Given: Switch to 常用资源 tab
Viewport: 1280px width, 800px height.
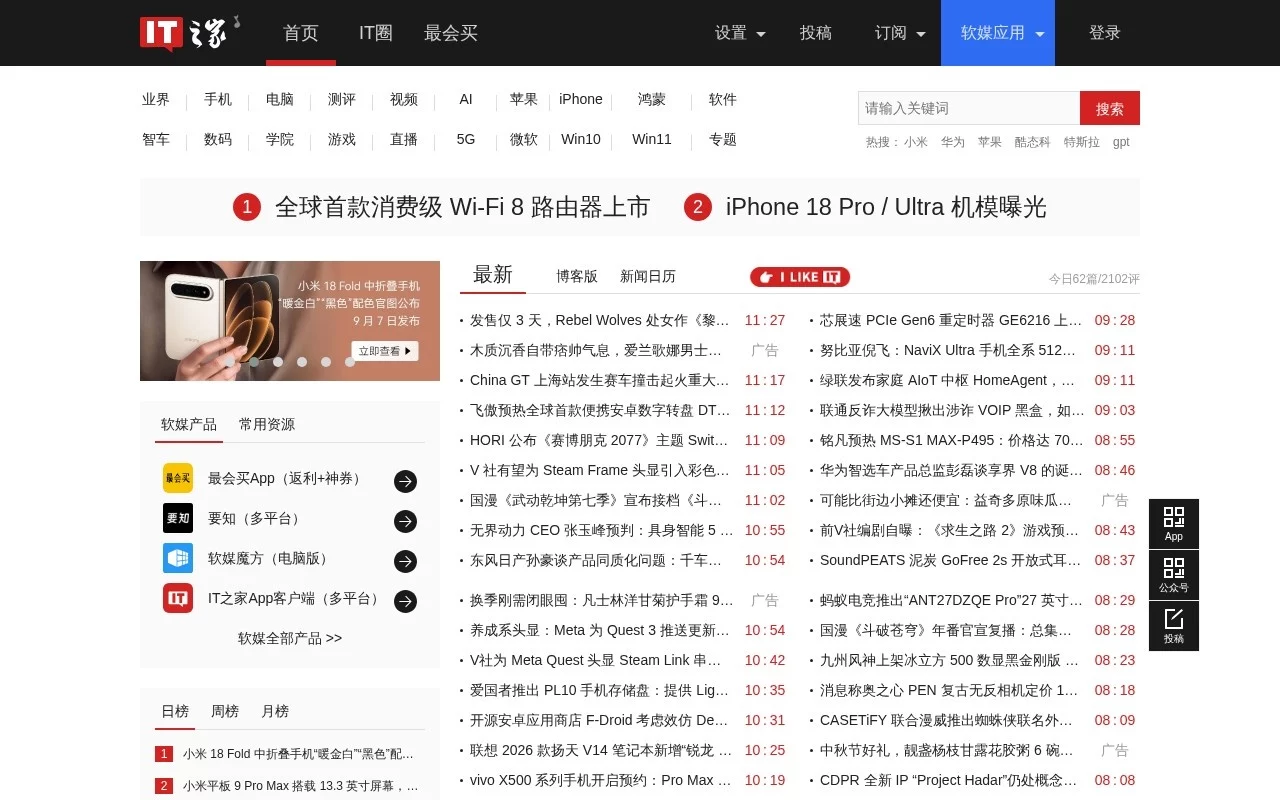Looking at the screenshot, I should click(267, 424).
